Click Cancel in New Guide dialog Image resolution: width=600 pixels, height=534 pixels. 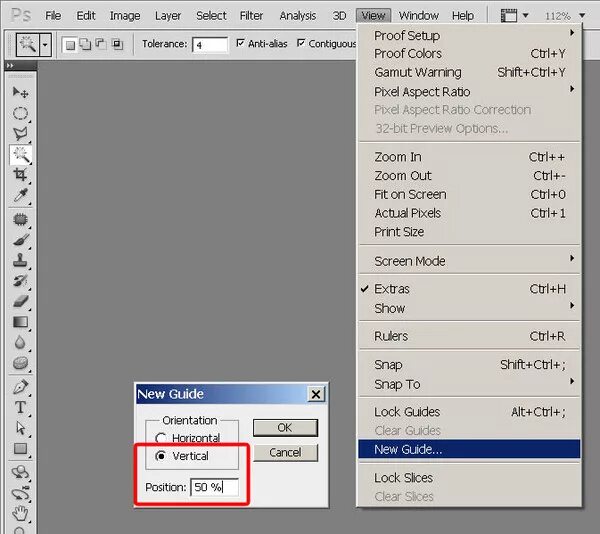(x=285, y=453)
